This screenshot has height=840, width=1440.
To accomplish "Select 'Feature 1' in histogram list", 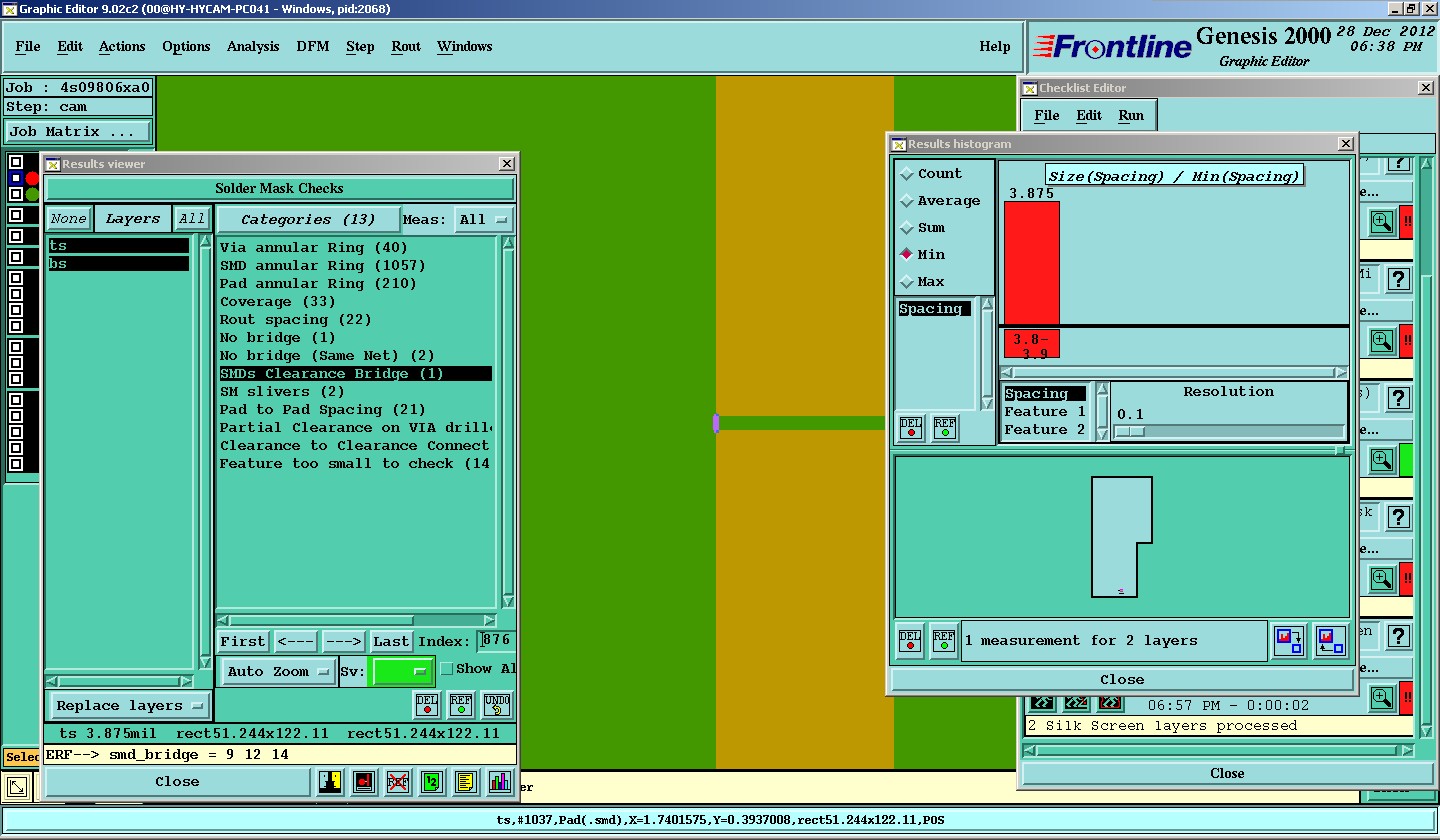I will pos(1046,412).
